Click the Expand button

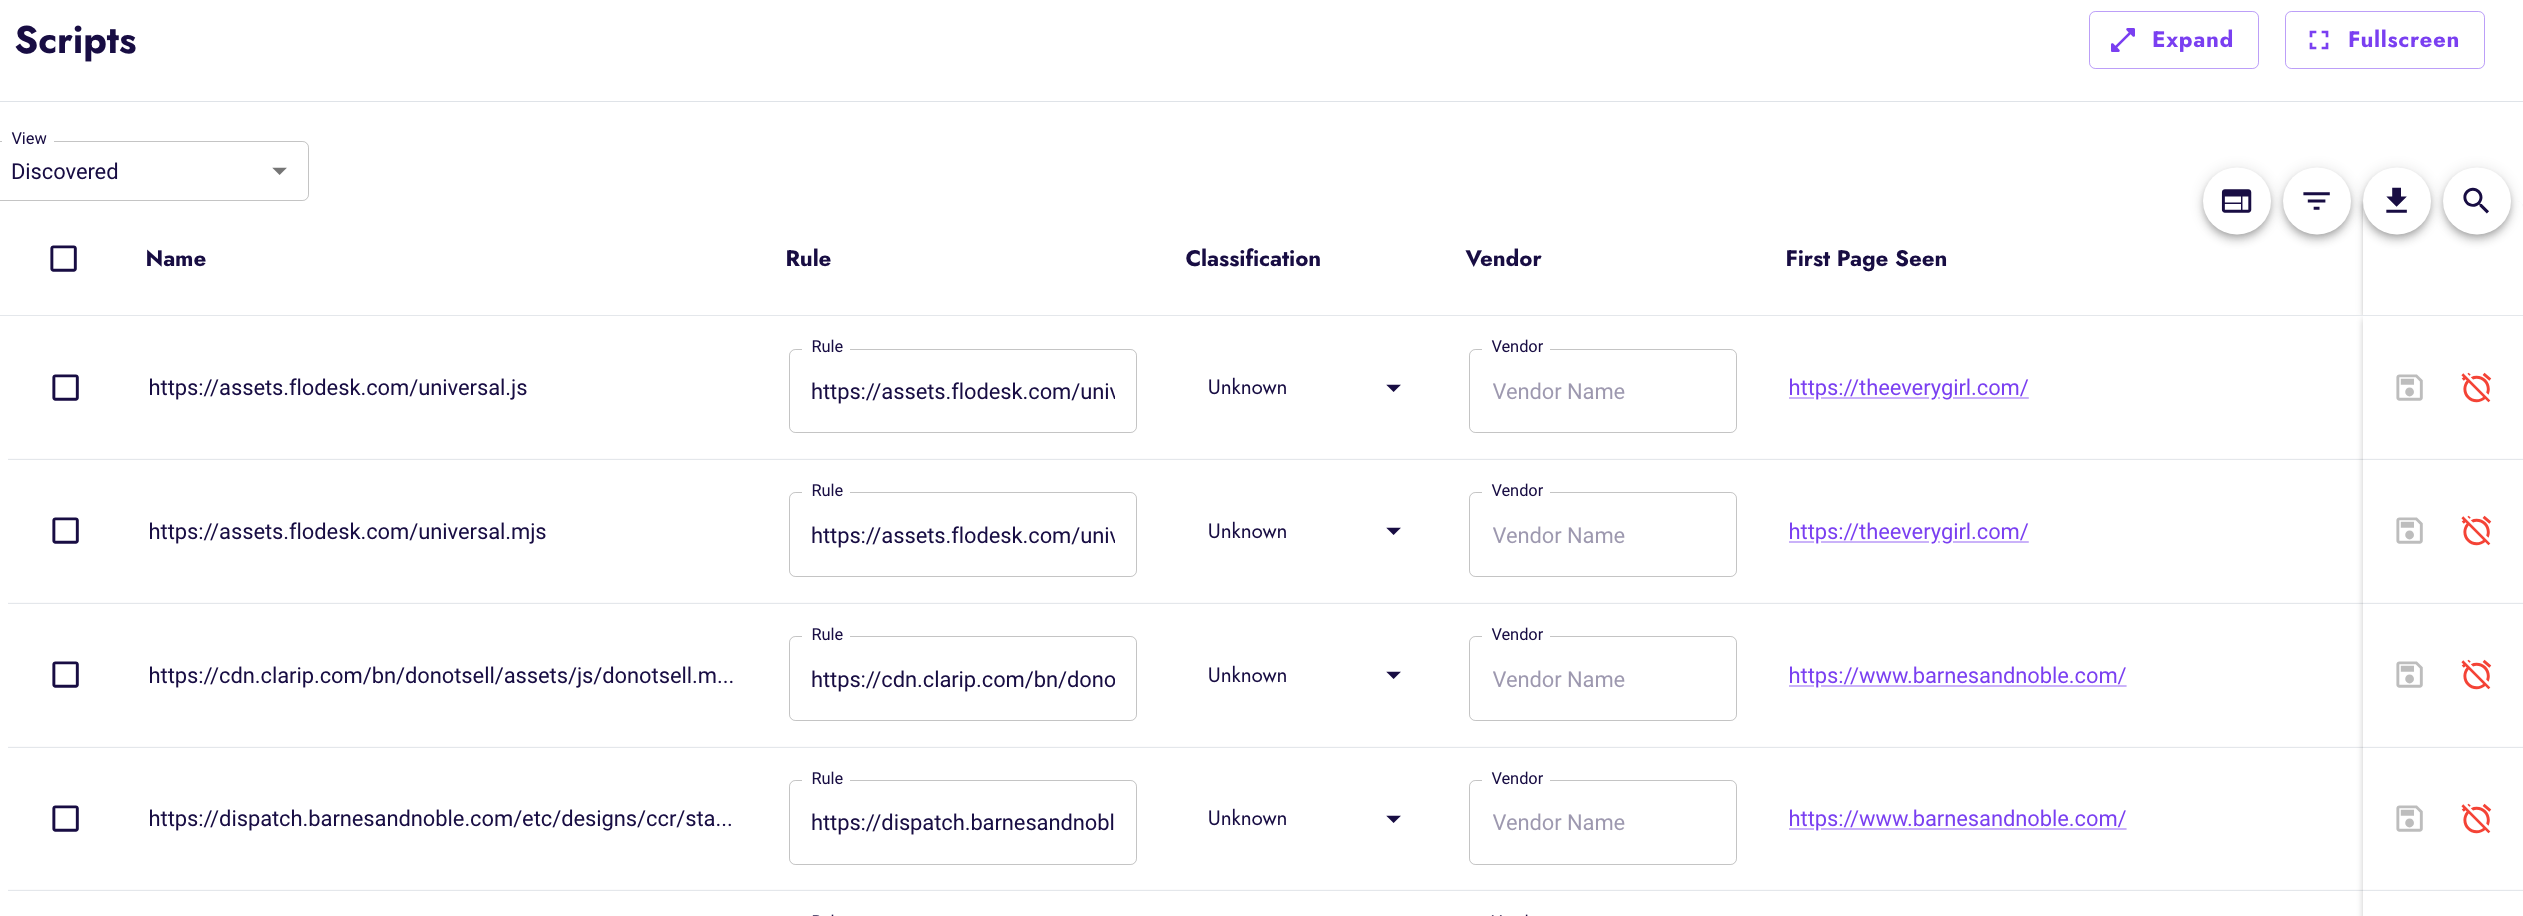coord(2173,40)
